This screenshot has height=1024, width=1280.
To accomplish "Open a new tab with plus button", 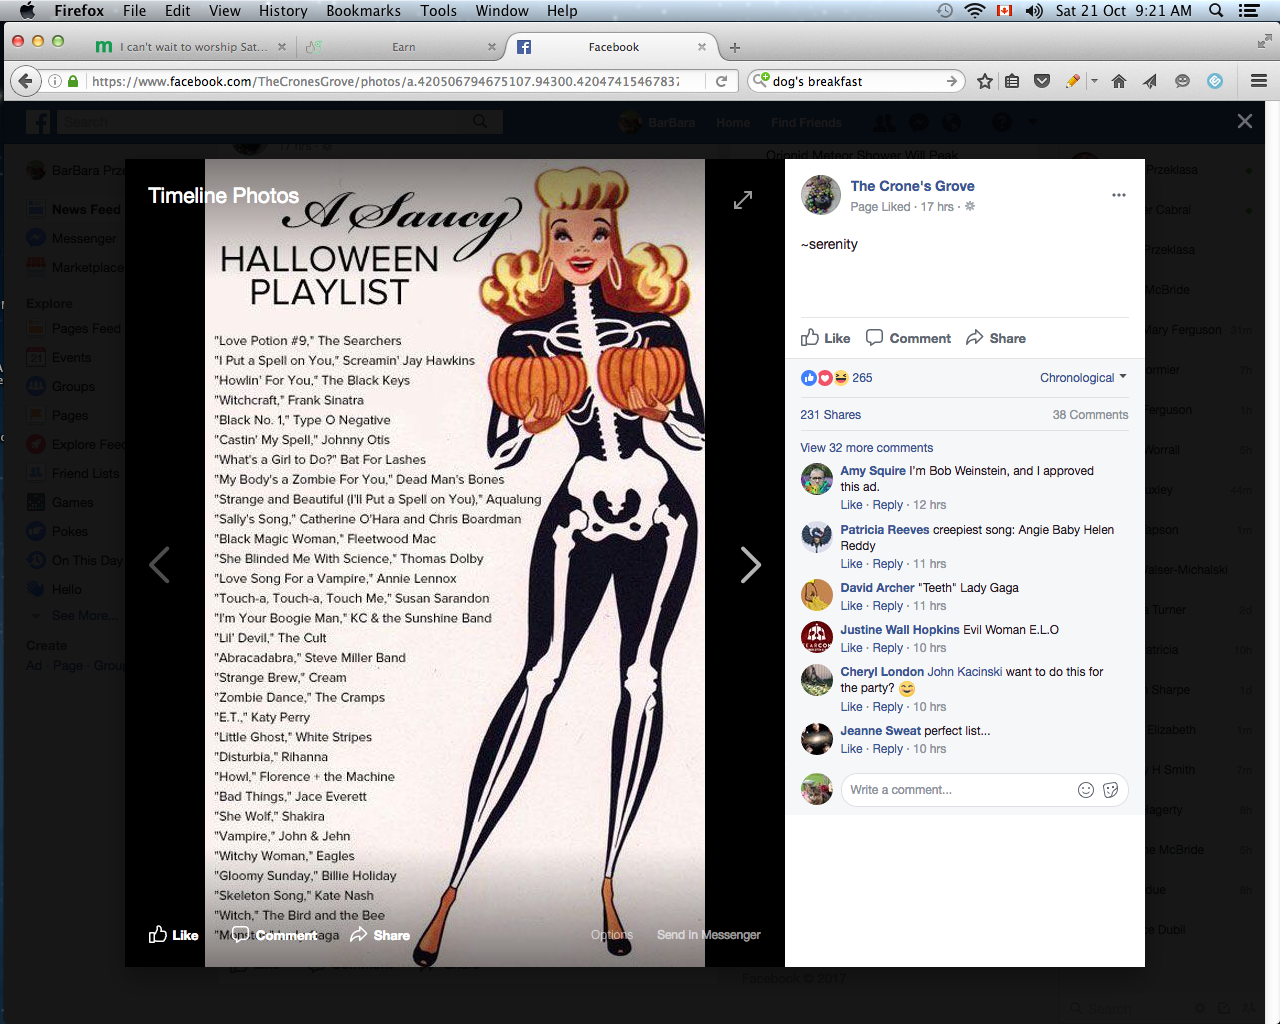I will tap(735, 47).
